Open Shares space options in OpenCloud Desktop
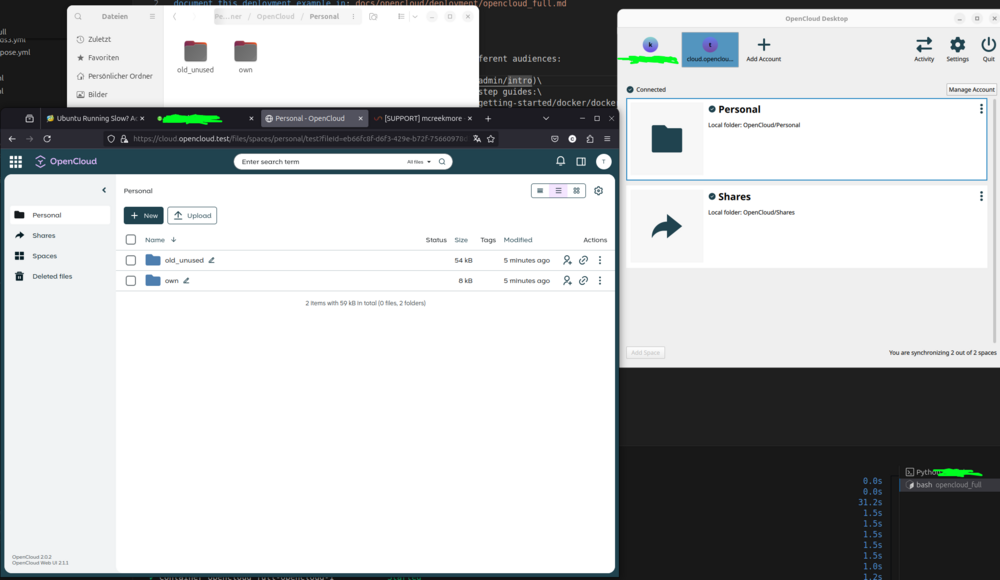The image size is (1000, 580). [x=981, y=197]
